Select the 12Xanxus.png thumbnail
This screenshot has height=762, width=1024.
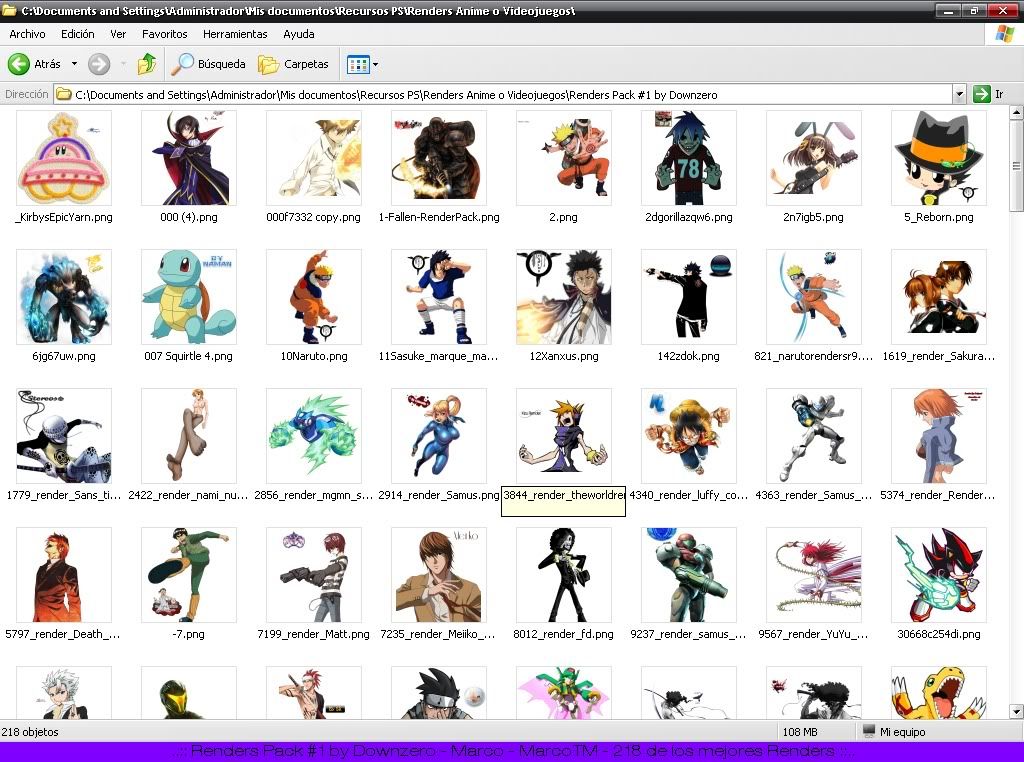pyautogui.click(x=564, y=297)
